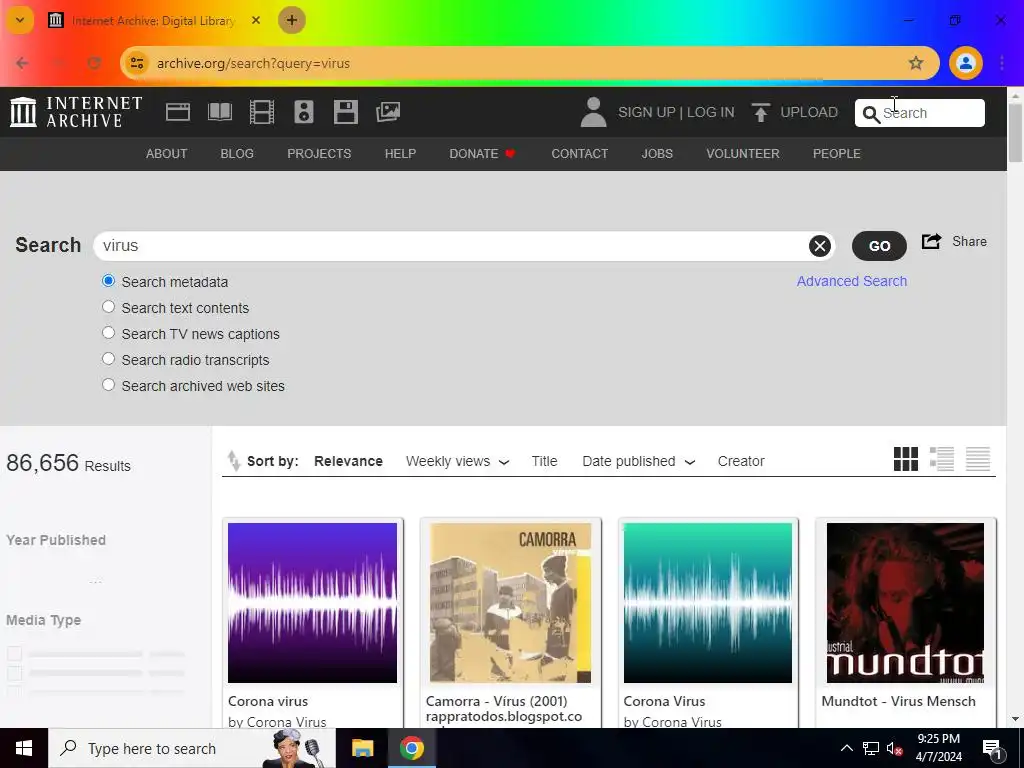1024x768 pixels.
Task: Click the upload arrow icon
Action: coord(760,112)
